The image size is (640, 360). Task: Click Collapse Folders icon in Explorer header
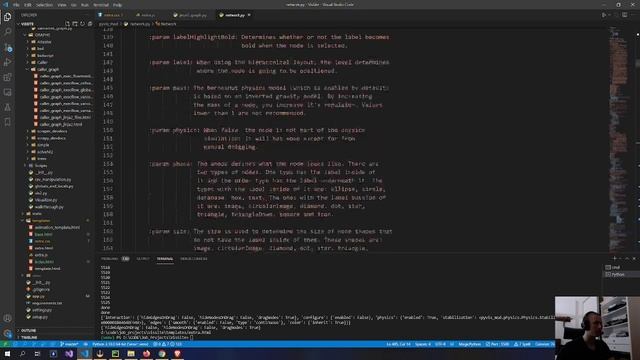pyautogui.click(x=90, y=24)
